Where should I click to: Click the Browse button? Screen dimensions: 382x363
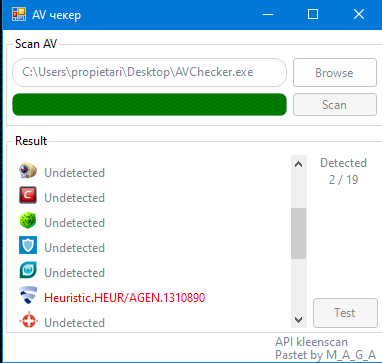coord(335,73)
